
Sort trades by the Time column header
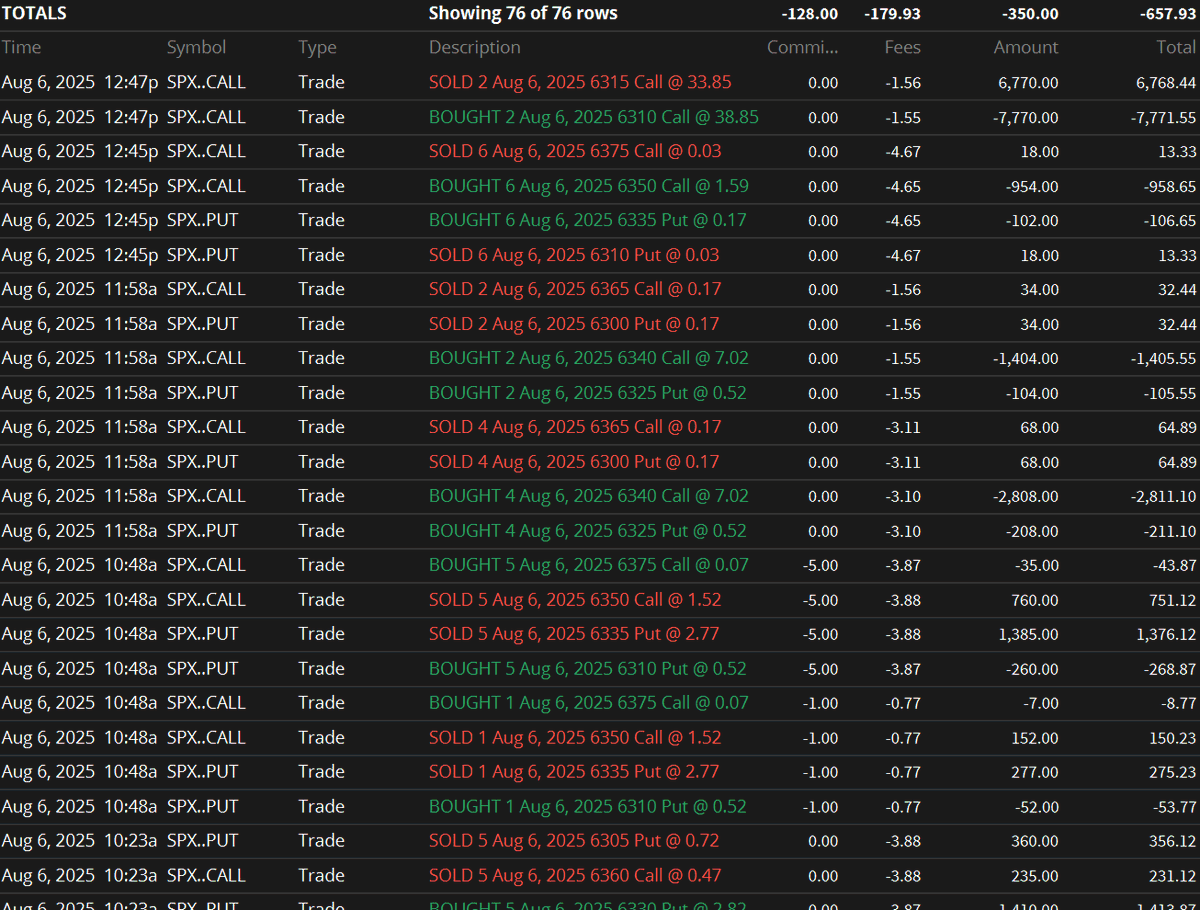pos(21,47)
